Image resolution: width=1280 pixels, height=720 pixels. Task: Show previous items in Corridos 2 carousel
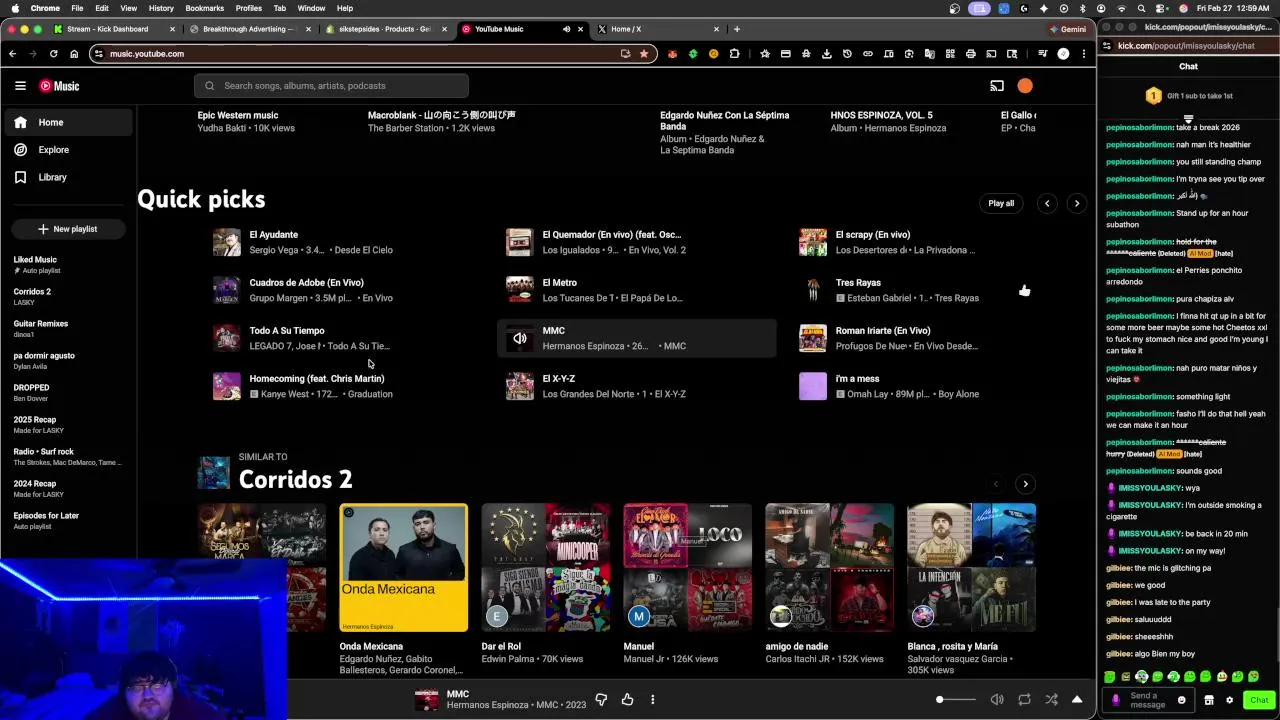(x=995, y=484)
